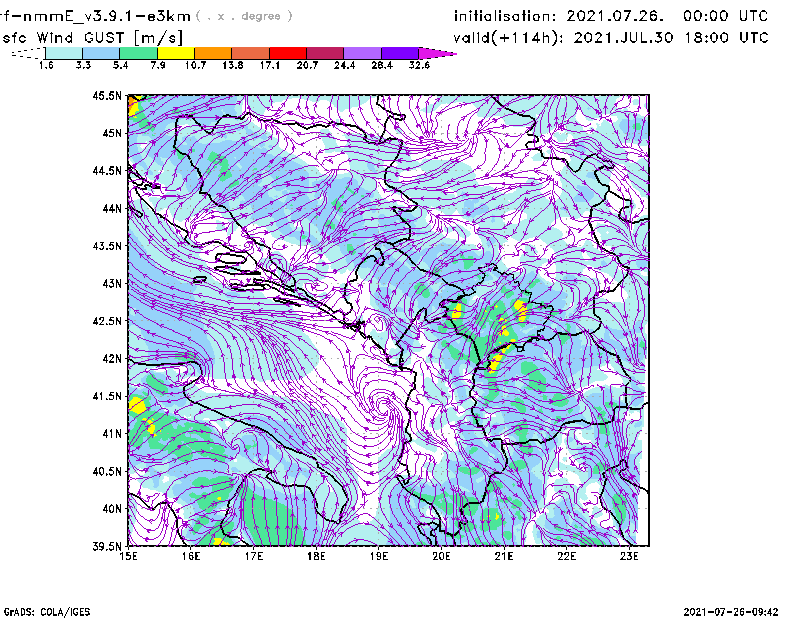Click the 45N latitude label
The image size is (800, 618).
(112, 133)
